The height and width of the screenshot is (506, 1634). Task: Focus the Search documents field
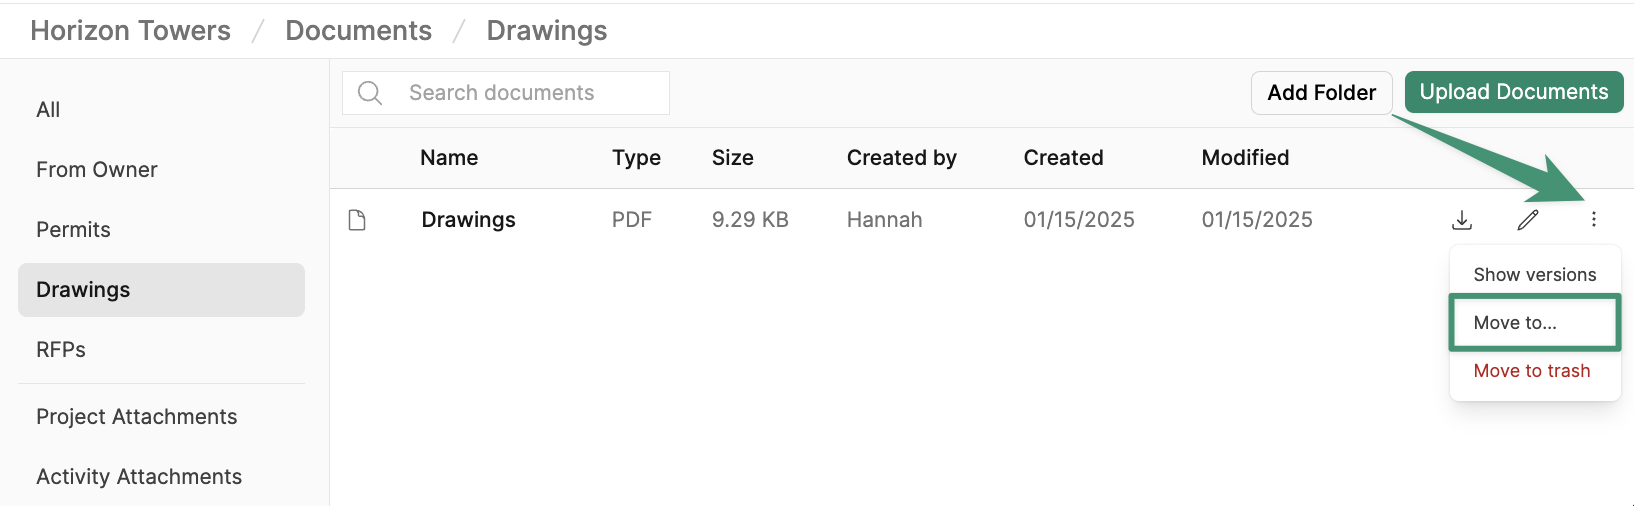click(506, 93)
